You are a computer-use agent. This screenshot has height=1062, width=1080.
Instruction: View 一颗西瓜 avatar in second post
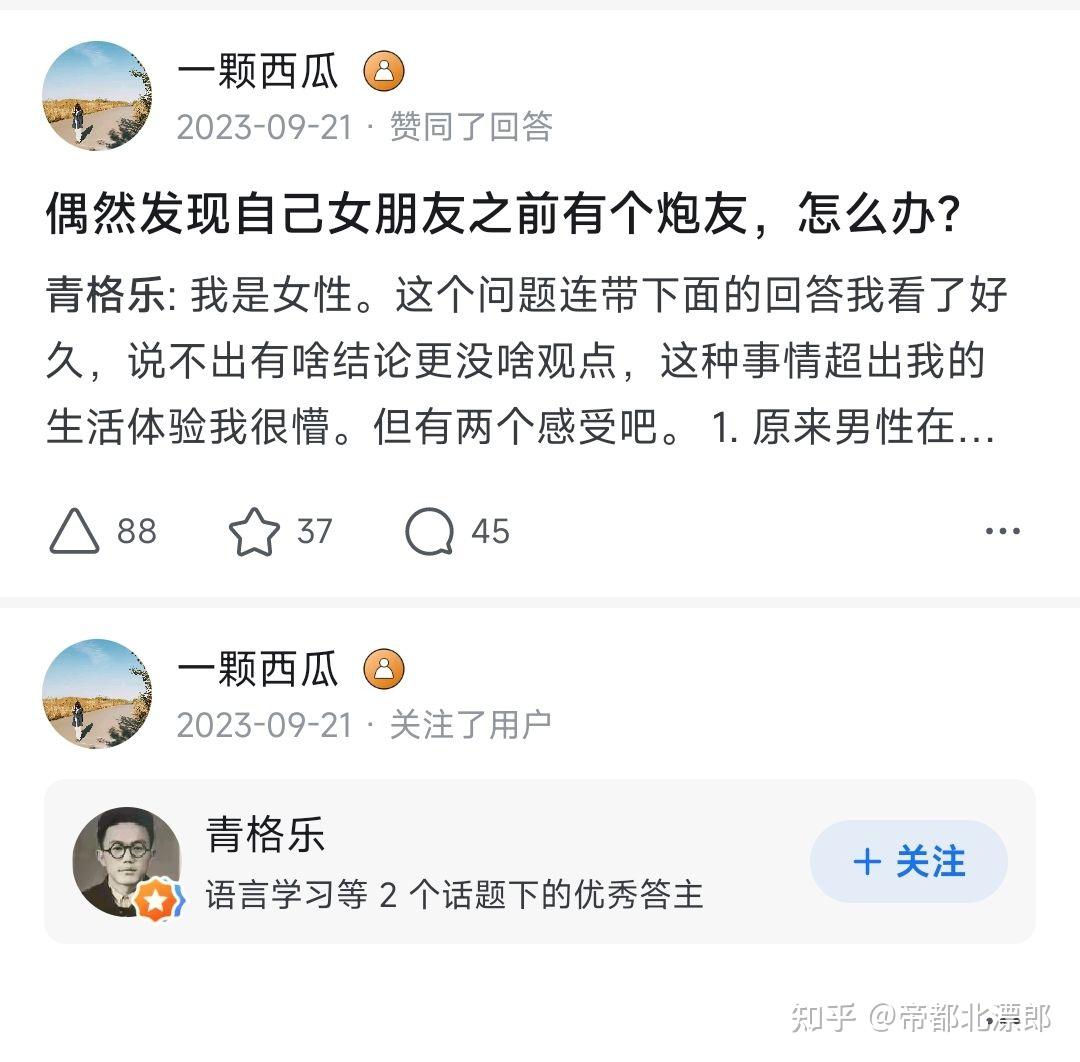tap(97, 694)
